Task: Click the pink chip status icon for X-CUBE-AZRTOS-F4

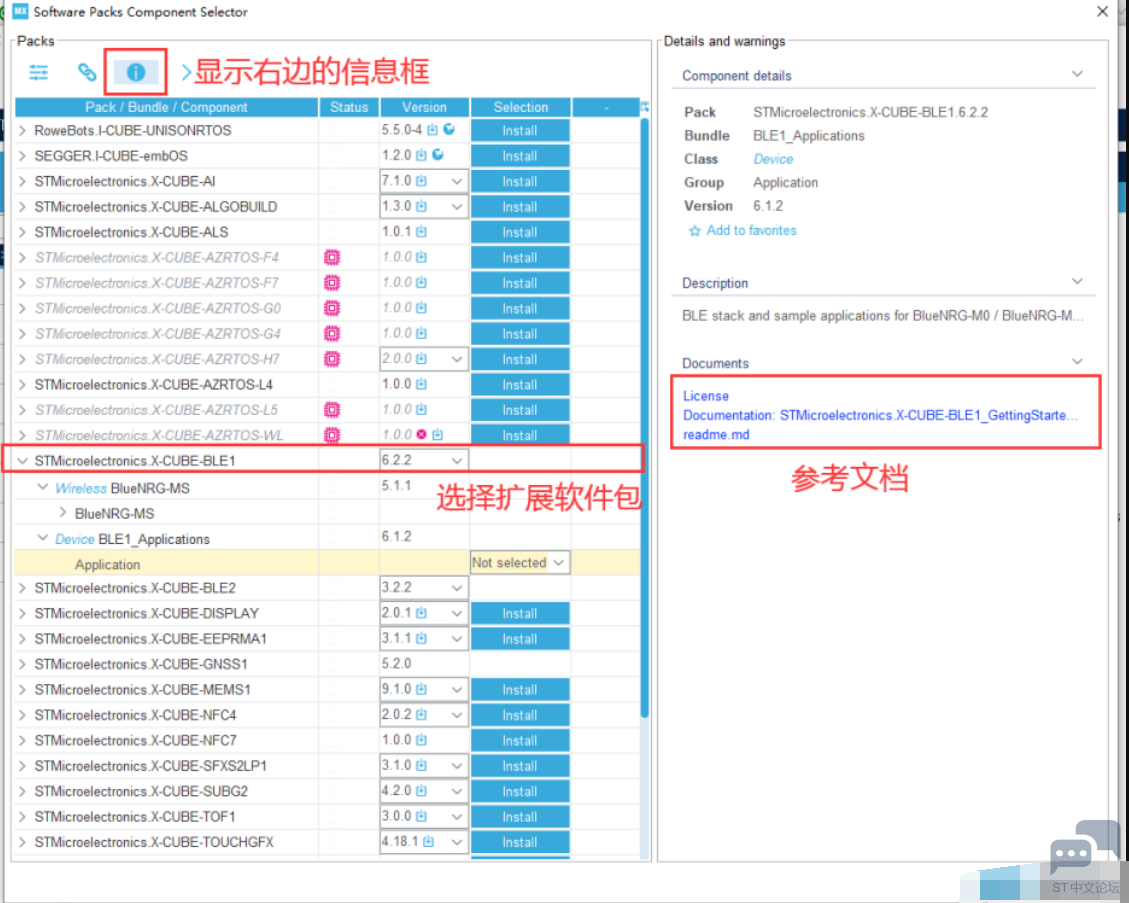Action: pyautogui.click(x=332, y=257)
